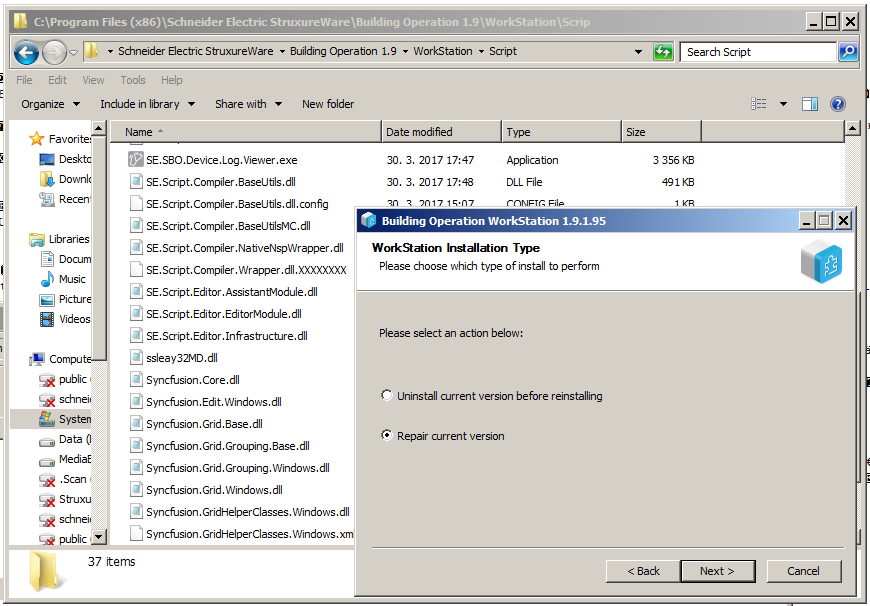Open Libraries in navigation pane
This screenshot has width=870, height=606.
(59, 239)
